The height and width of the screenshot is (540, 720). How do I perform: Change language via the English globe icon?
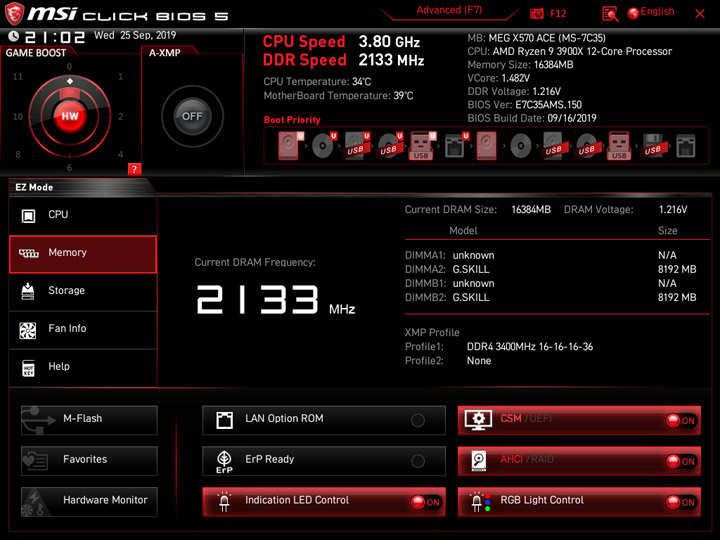pyautogui.click(x=651, y=12)
